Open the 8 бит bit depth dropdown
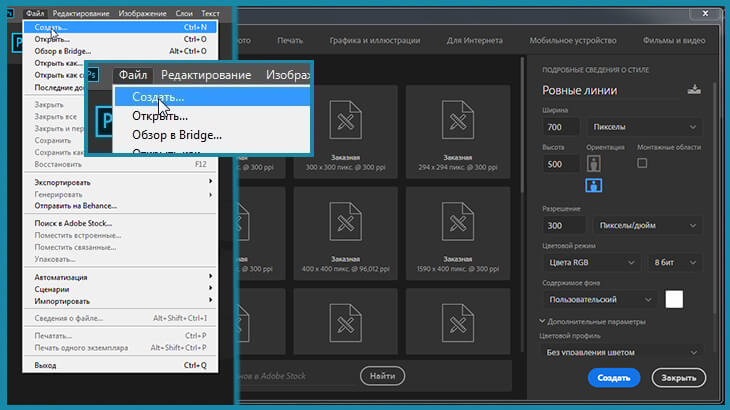 [x=675, y=262]
